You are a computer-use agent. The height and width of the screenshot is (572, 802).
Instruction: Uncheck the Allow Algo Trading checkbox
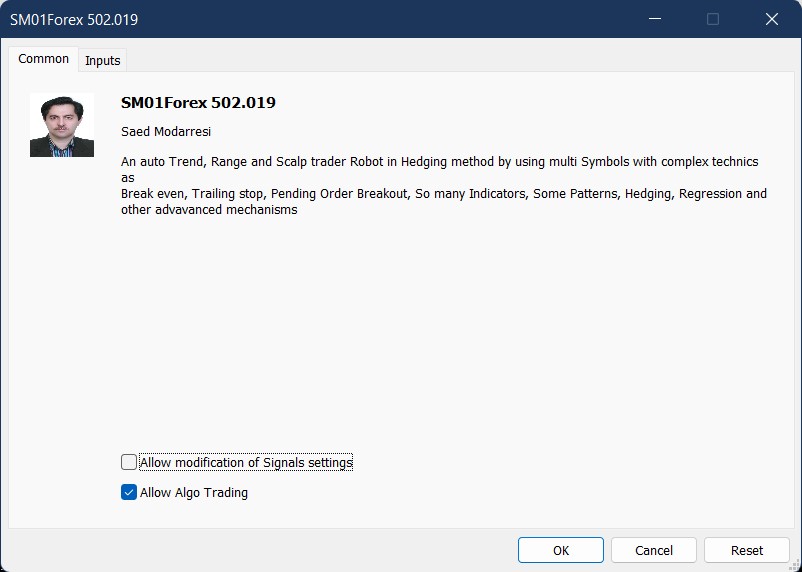(x=129, y=492)
